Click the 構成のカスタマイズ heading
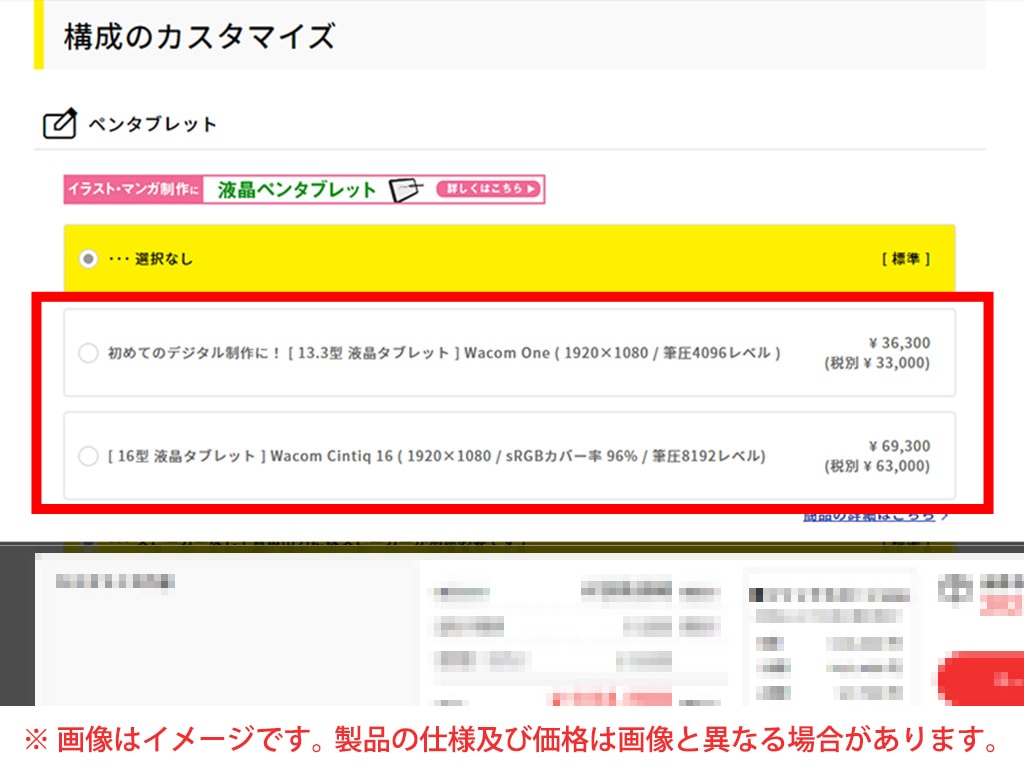 coord(200,37)
